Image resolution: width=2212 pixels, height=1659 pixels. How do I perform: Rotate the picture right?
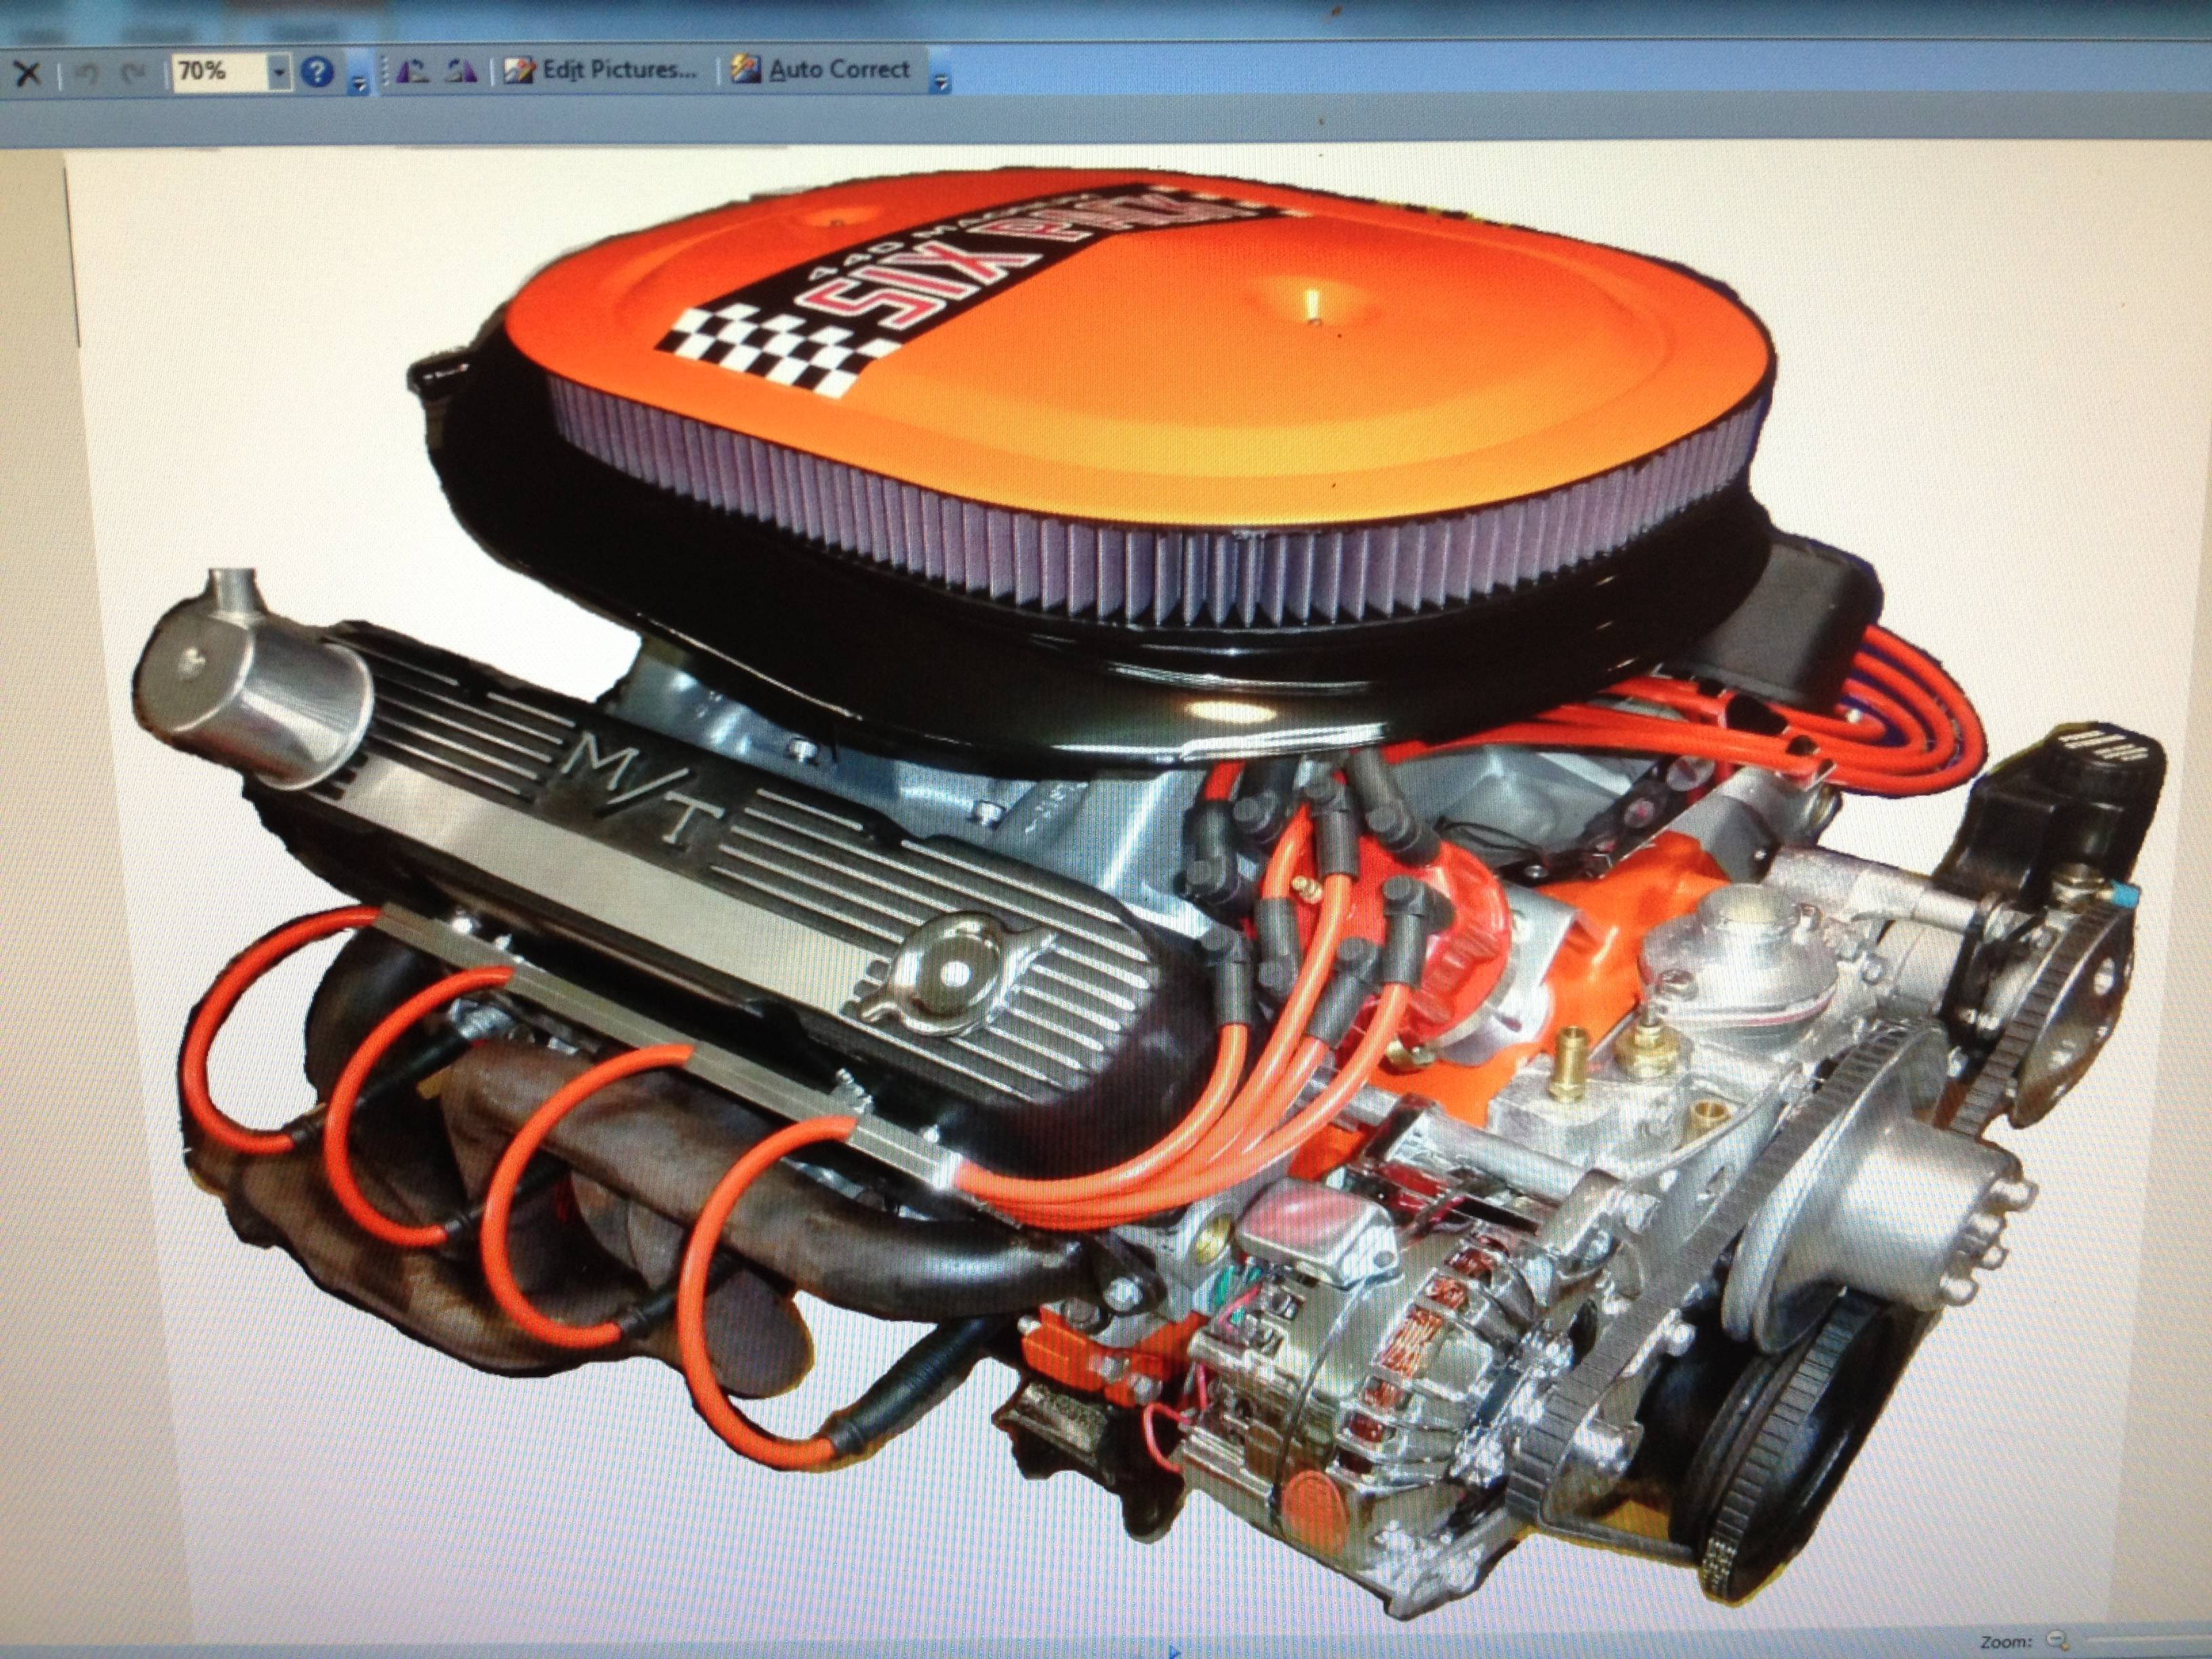coord(461,72)
